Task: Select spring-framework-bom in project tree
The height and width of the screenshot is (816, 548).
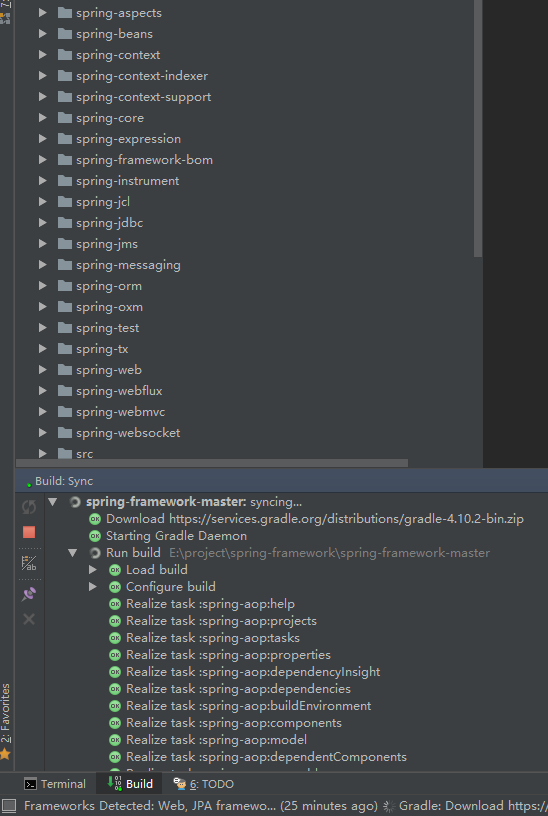Action: [x=144, y=160]
